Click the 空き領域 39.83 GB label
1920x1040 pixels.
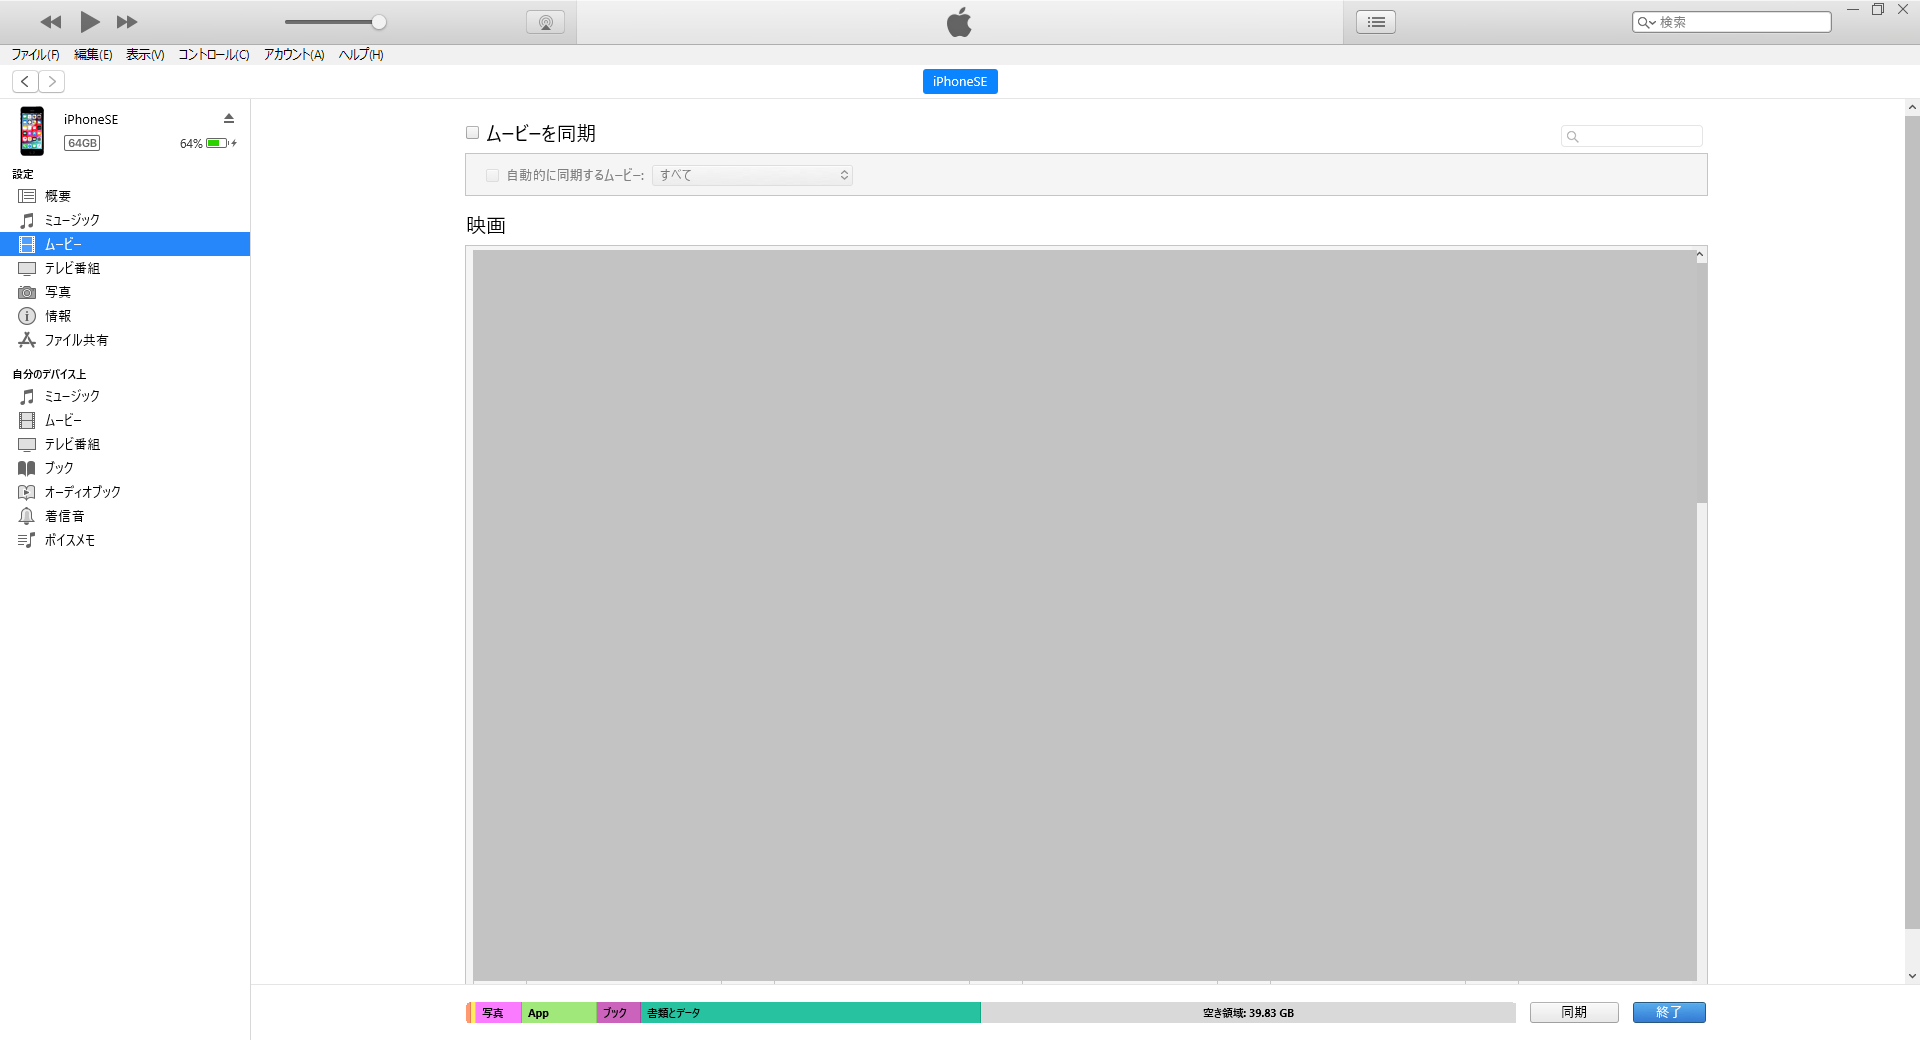click(1248, 1013)
